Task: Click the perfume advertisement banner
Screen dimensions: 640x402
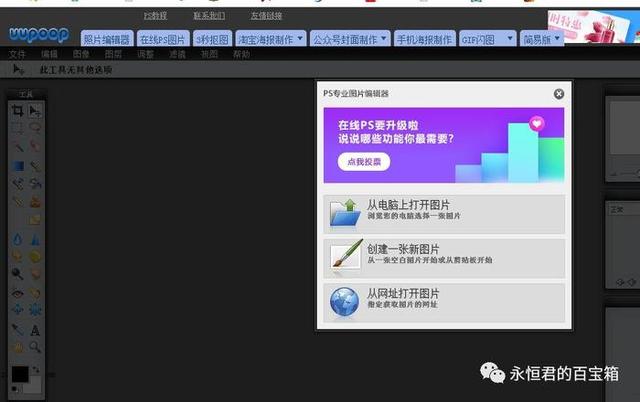Action: pyautogui.click(x=594, y=27)
